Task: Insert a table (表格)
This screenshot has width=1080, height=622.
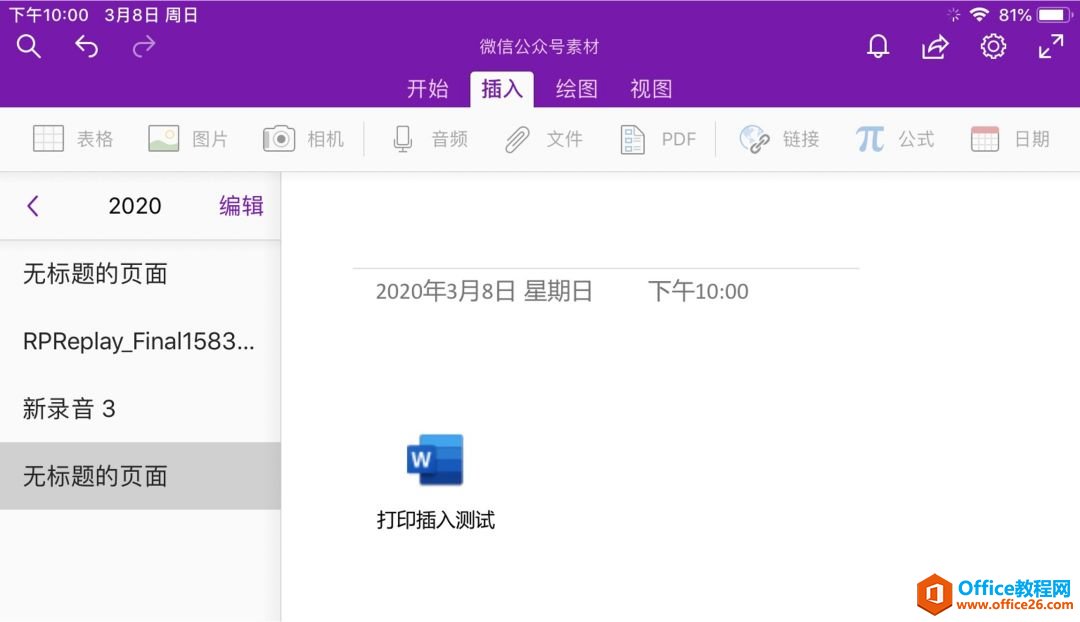Action: tap(73, 139)
